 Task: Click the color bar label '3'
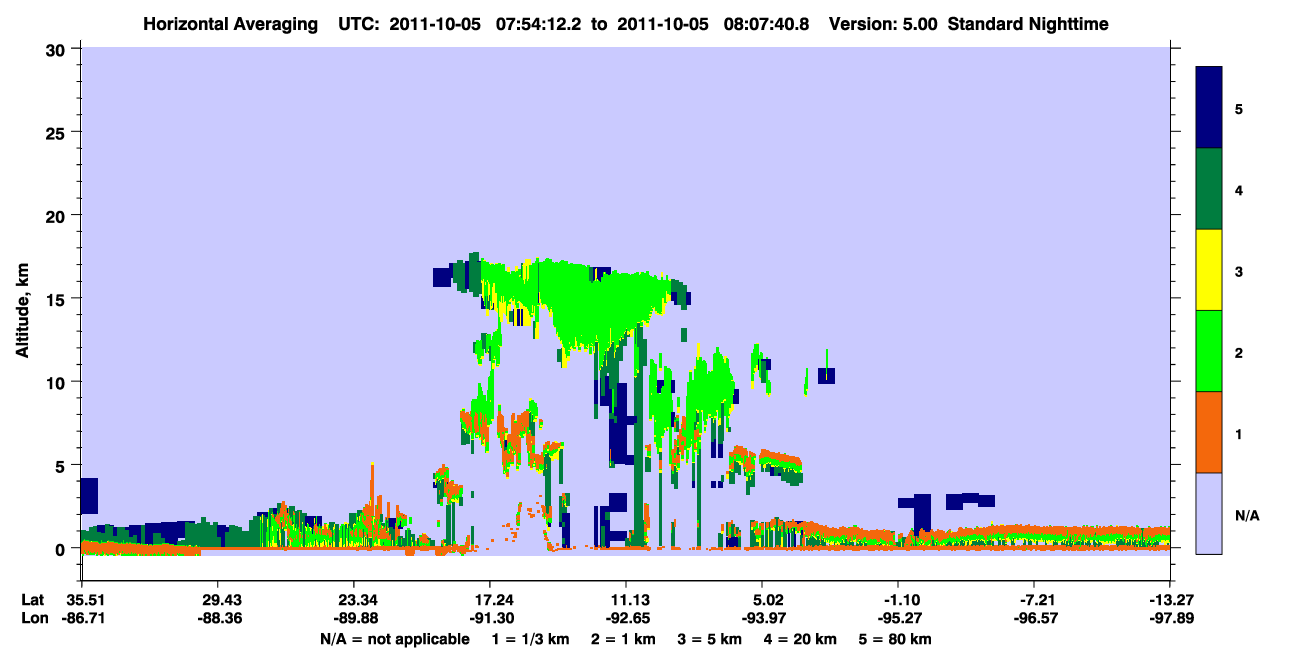point(1239,271)
